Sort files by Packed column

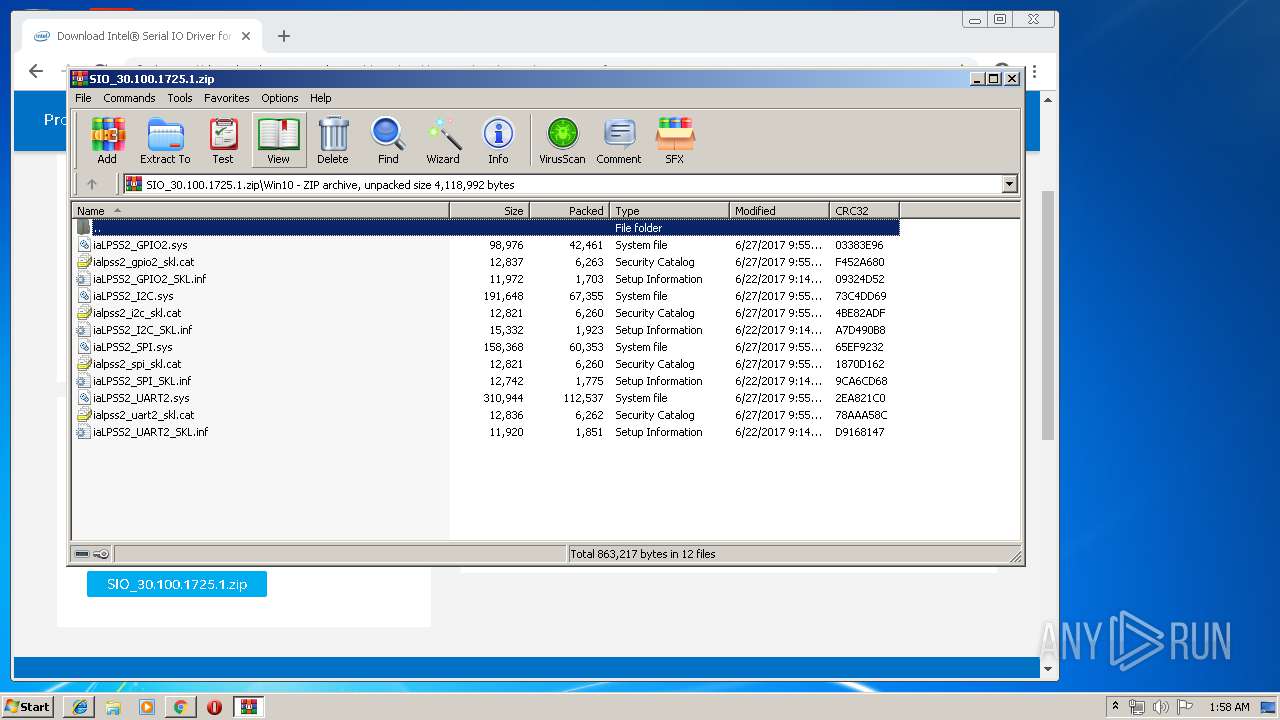point(569,210)
